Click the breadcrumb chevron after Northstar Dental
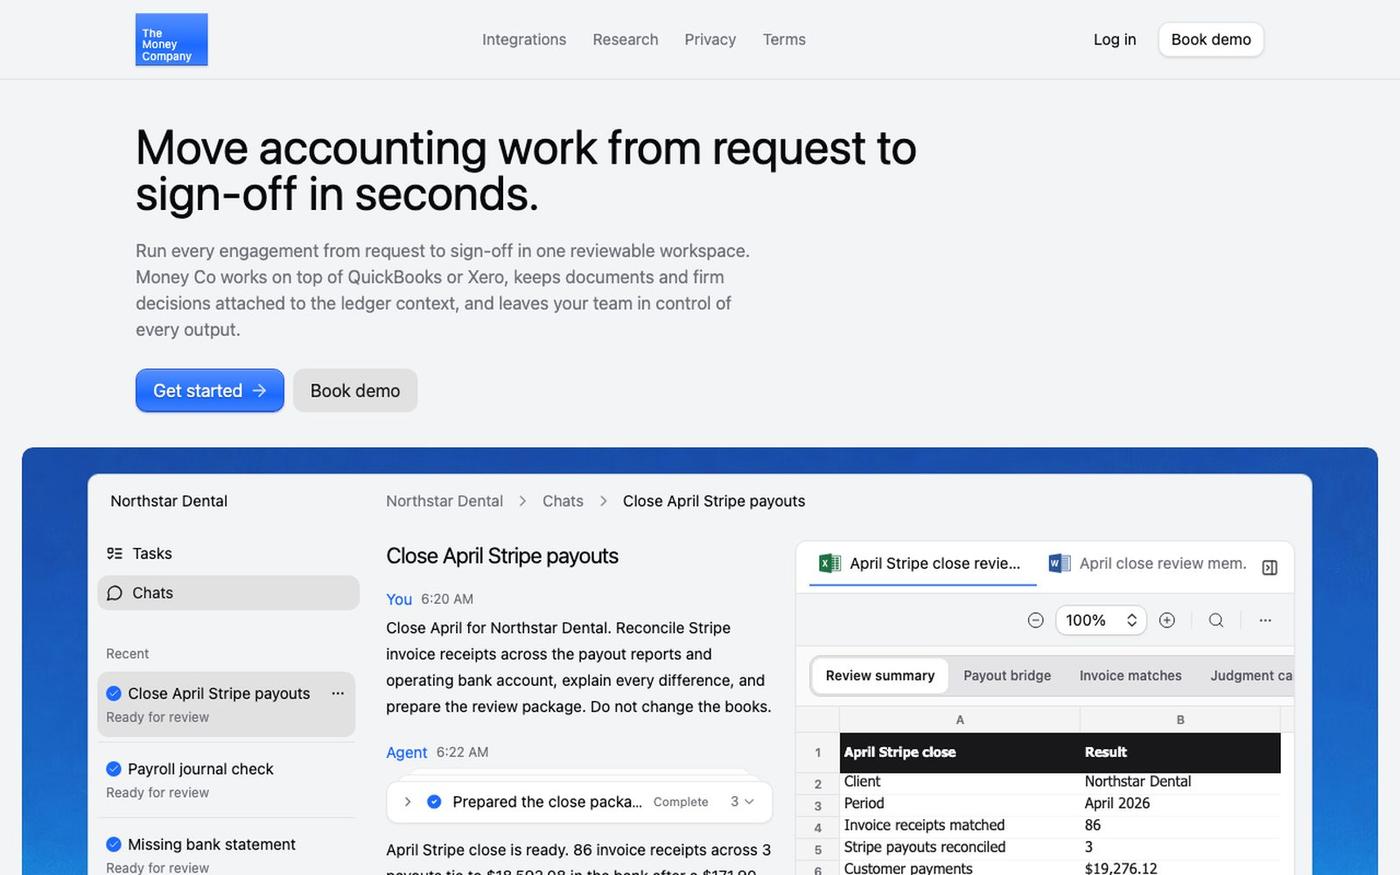The image size is (1400, 875). (523, 501)
